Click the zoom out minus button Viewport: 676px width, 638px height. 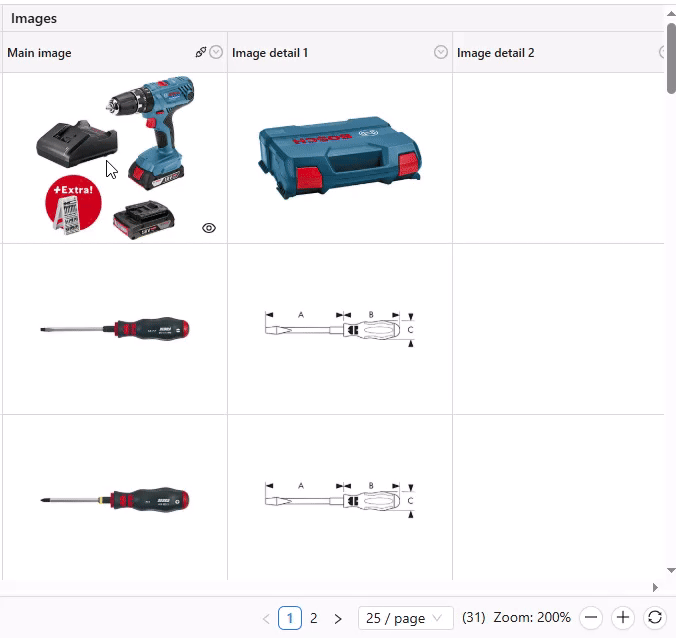[x=591, y=618]
